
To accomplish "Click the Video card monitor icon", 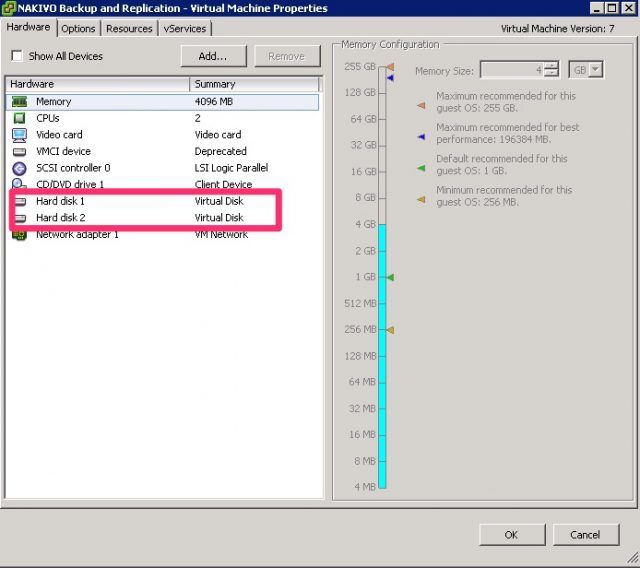I will point(19,135).
